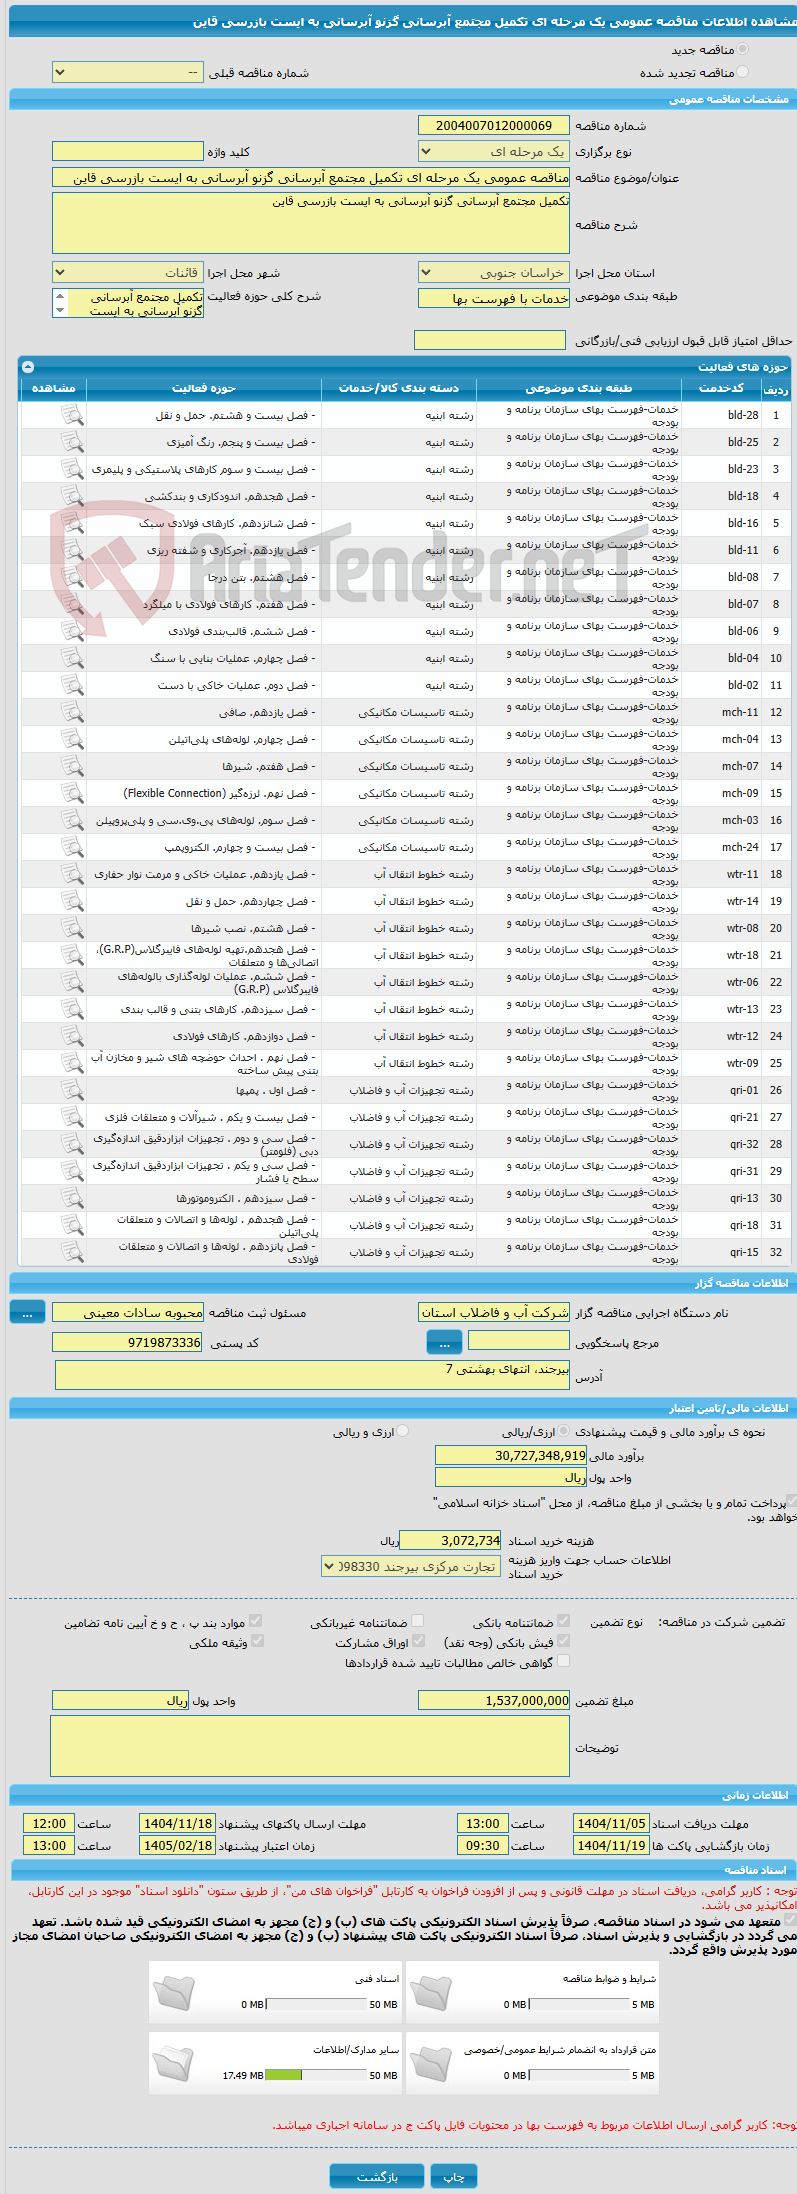Toggle the property deed (وثیقه ملکی) checkbox

point(257,1641)
